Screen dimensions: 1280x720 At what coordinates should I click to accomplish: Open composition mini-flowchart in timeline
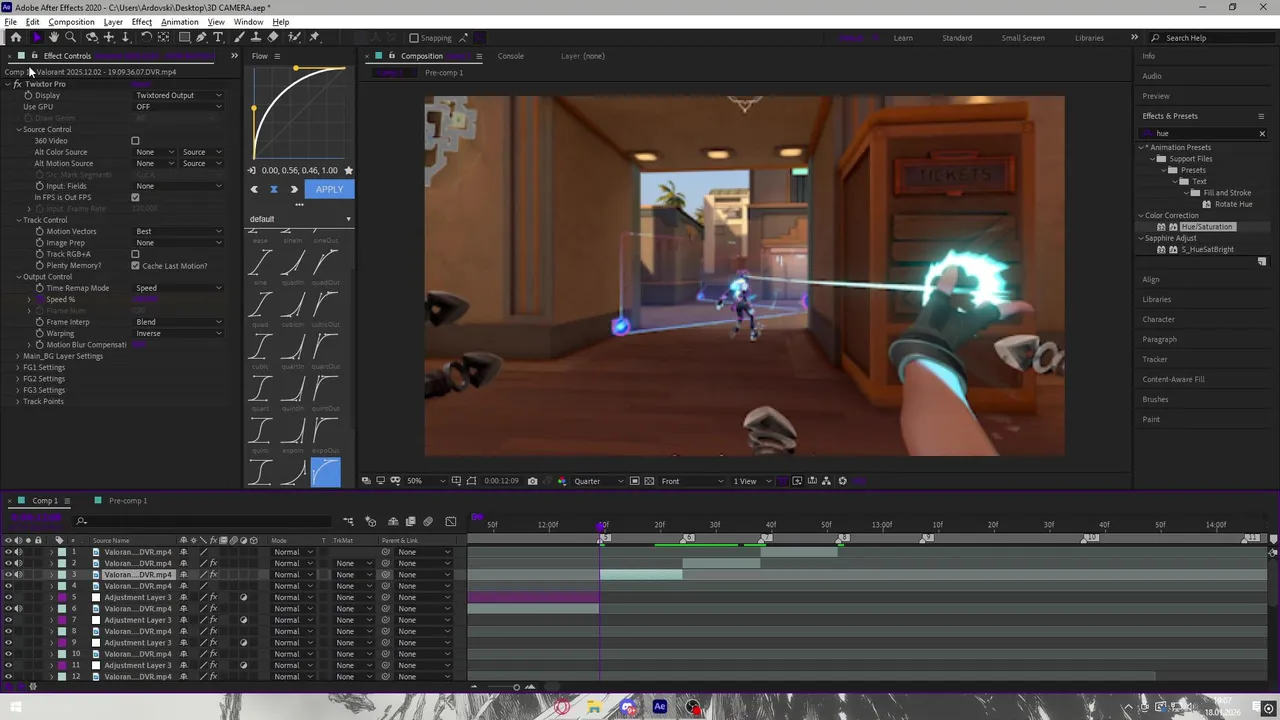[348, 521]
